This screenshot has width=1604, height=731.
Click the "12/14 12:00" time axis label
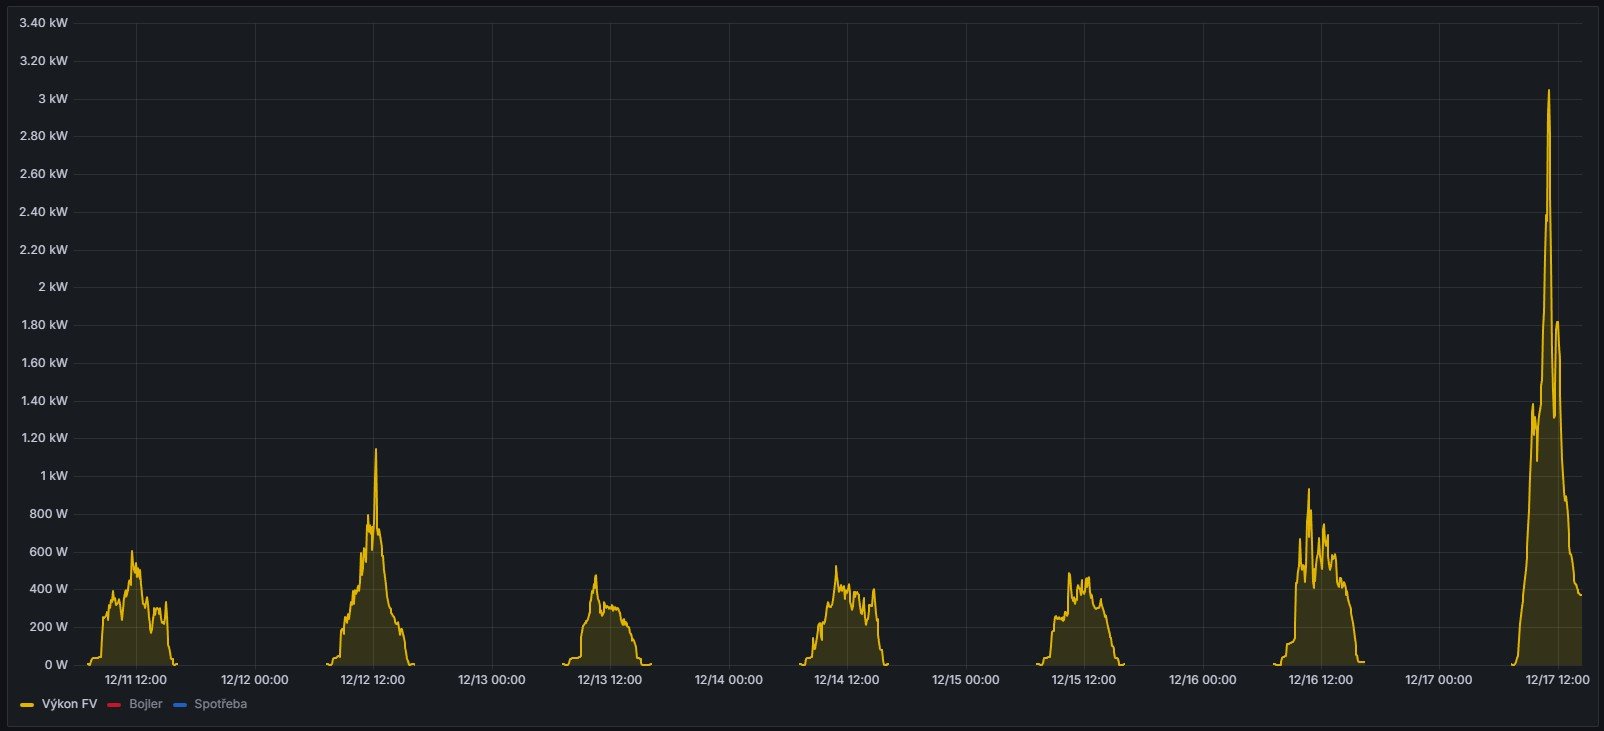[847, 680]
